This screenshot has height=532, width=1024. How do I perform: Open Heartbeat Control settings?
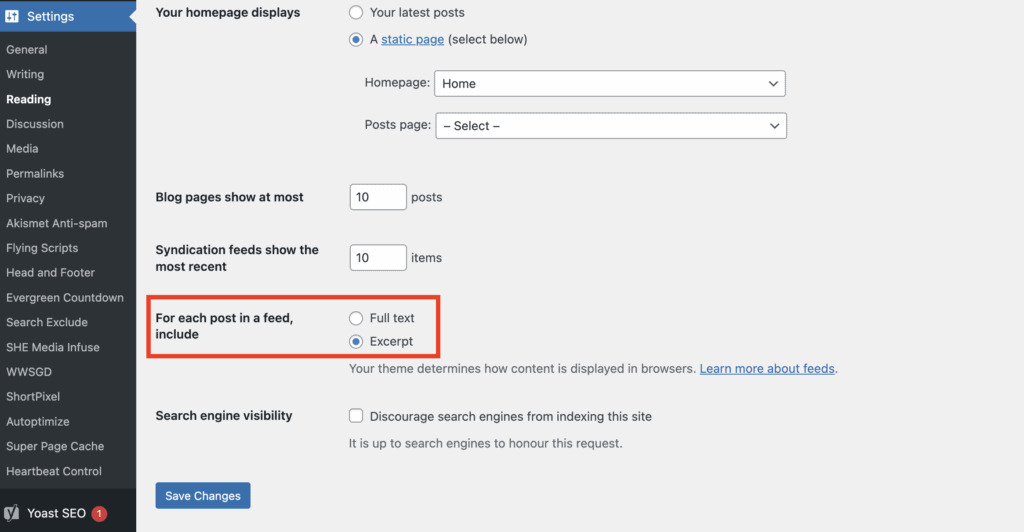click(54, 471)
